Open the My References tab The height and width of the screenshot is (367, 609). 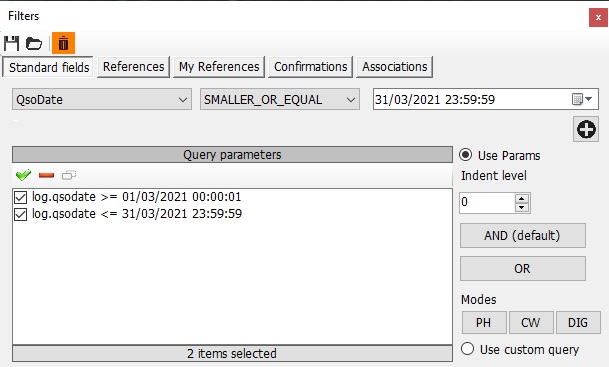[x=219, y=67]
